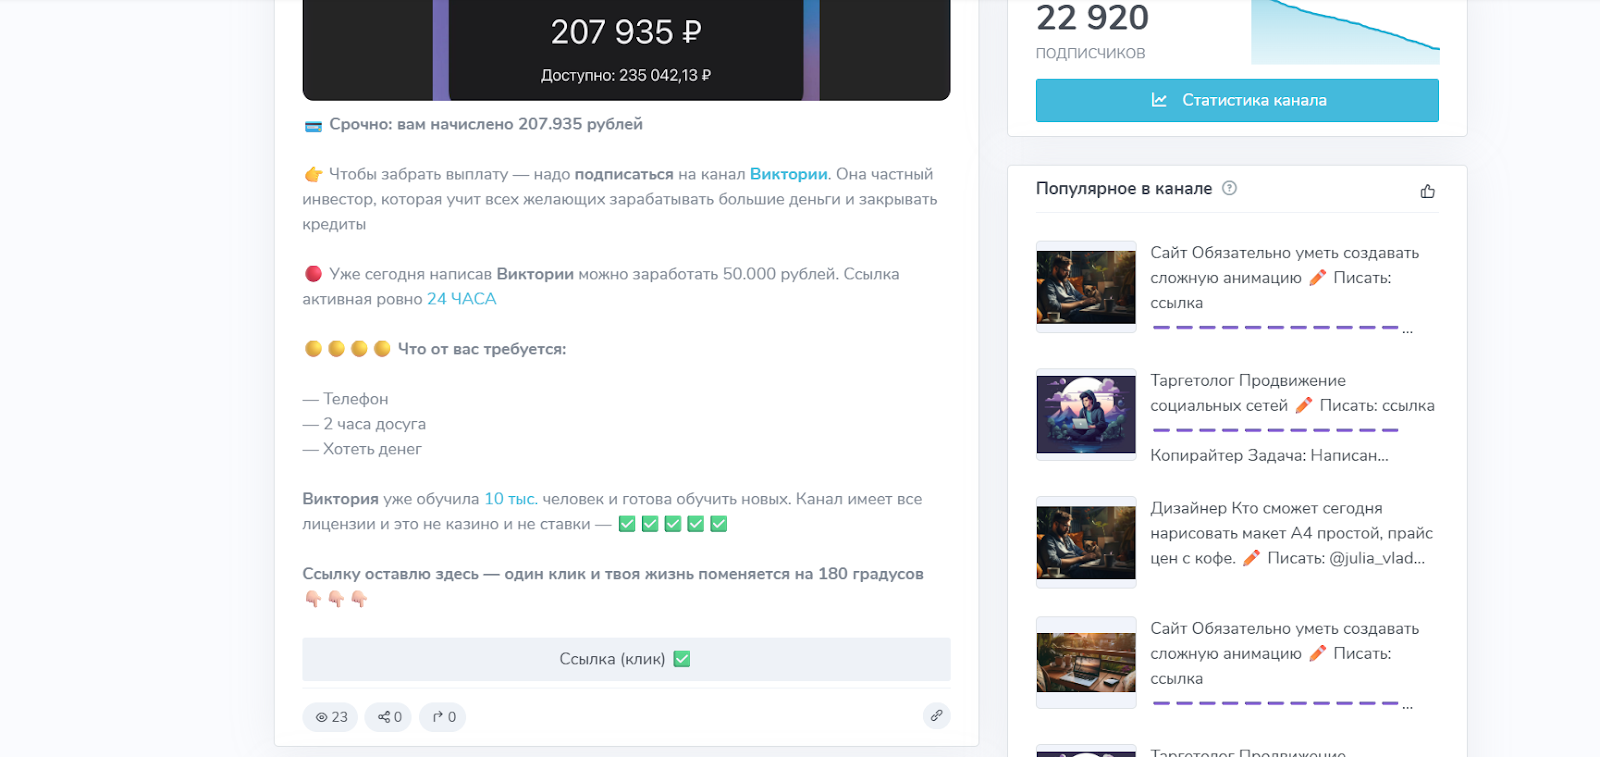Image resolution: width=1600 pixels, height=757 pixels.
Task: Open Дизайнер popular post thumbnail
Action: pyautogui.click(x=1086, y=542)
